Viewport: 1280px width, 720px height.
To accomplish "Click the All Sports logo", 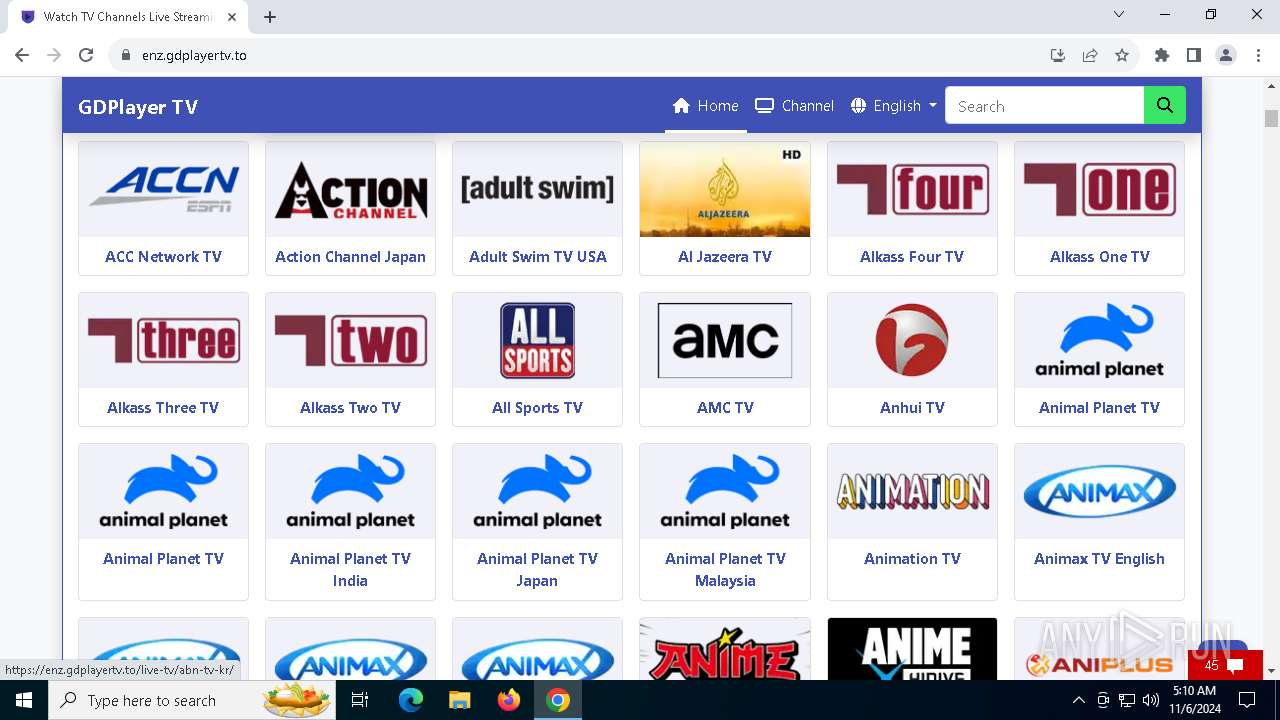I will pos(537,340).
